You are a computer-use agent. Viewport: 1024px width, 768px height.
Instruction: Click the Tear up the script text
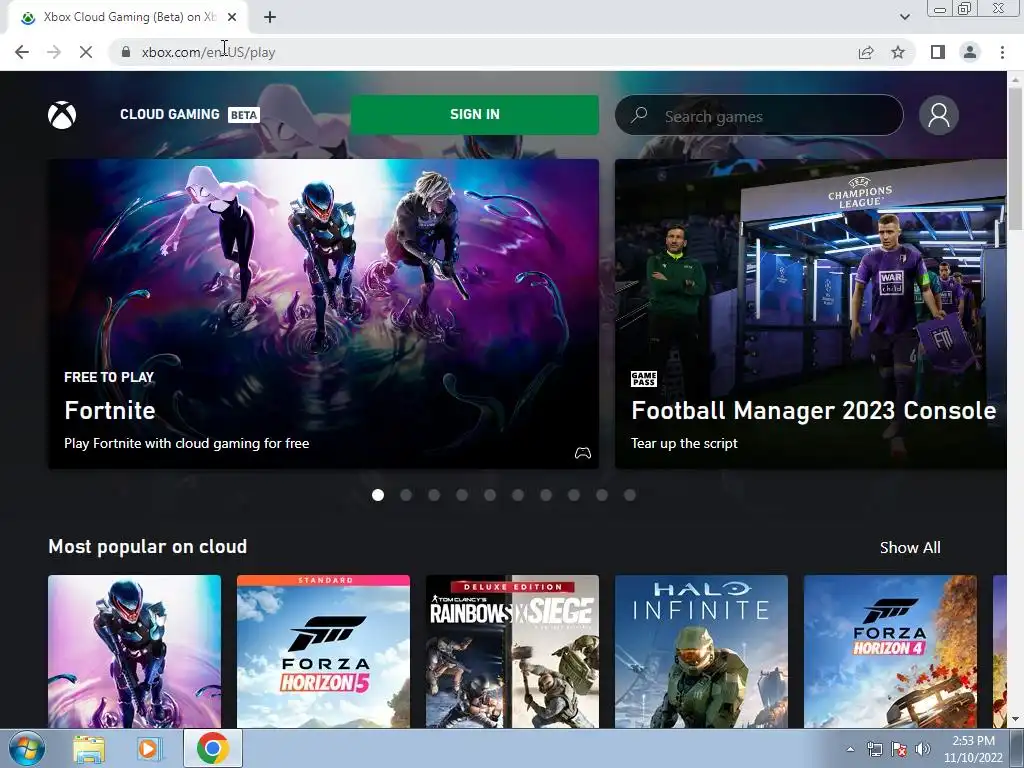pos(684,443)
